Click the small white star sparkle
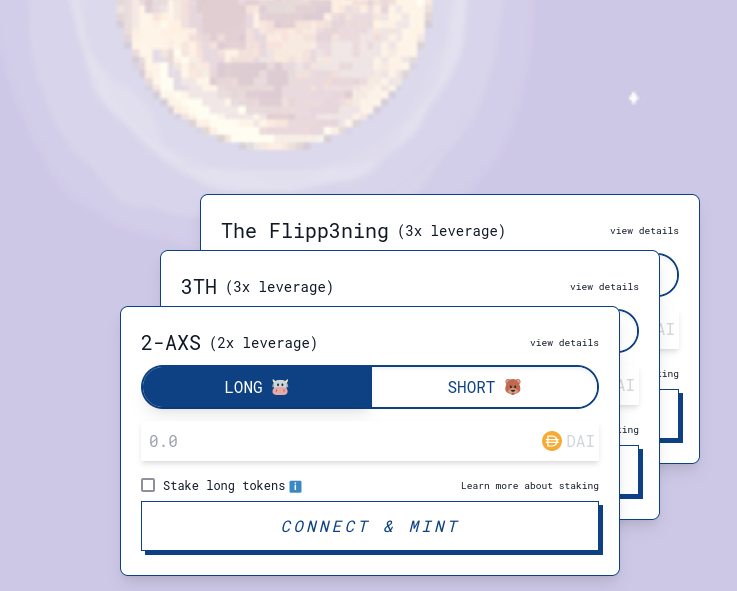This screenshot has width=737, height=591. tap(634, 98)
